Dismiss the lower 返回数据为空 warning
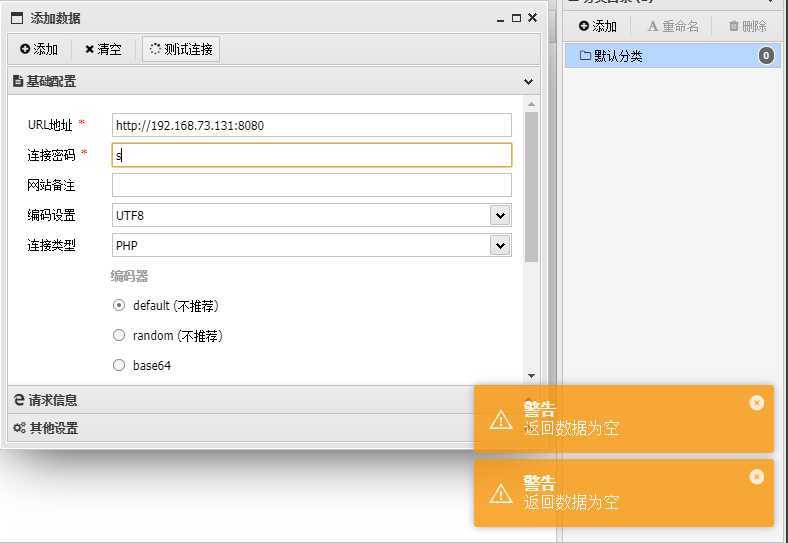This screenshot has width=788, height=543. point(756,477)
